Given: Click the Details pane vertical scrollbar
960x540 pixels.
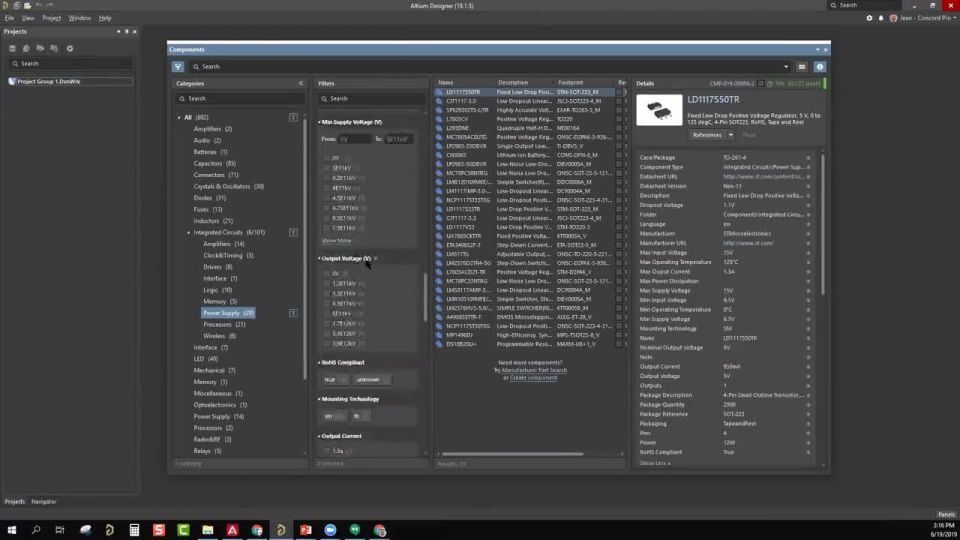Looking at the screenshot, I should click(x=822, y=224).
